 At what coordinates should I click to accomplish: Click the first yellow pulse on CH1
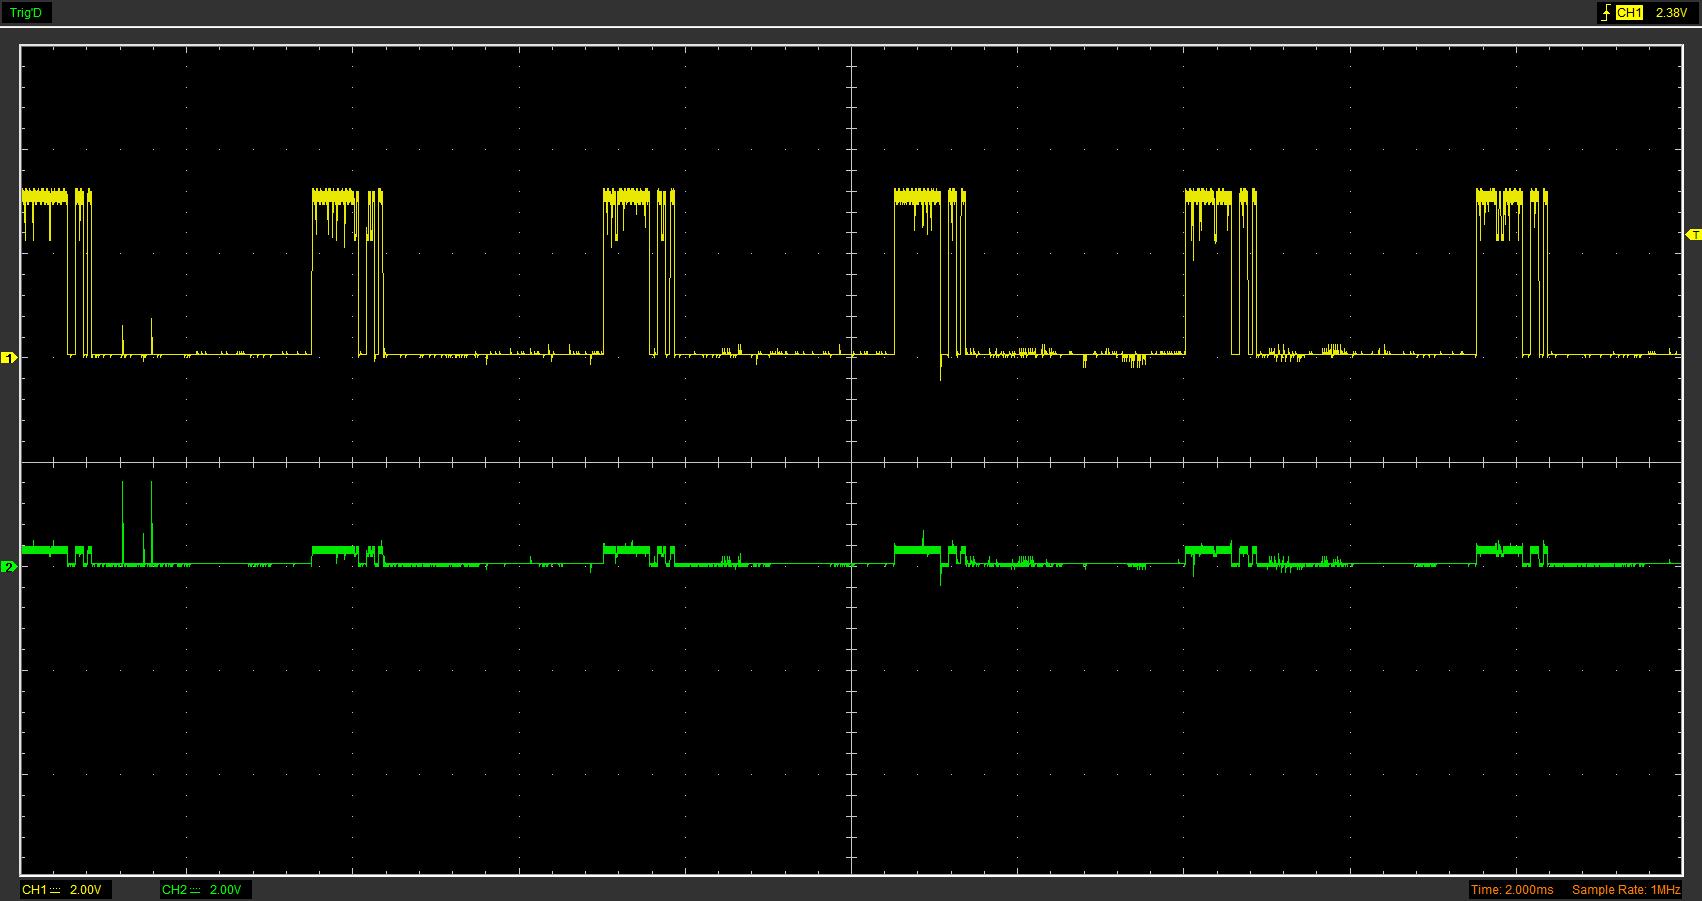(x=45, y=196)
